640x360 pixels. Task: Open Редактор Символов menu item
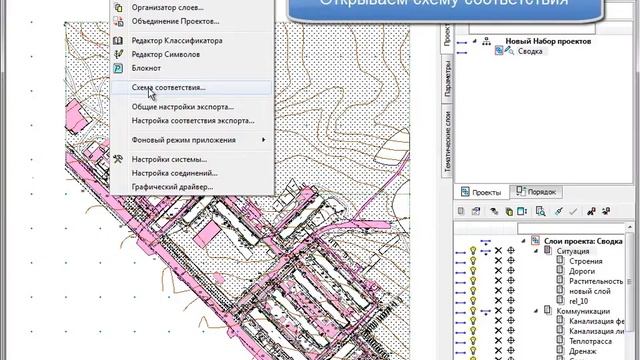click(191, 54)
